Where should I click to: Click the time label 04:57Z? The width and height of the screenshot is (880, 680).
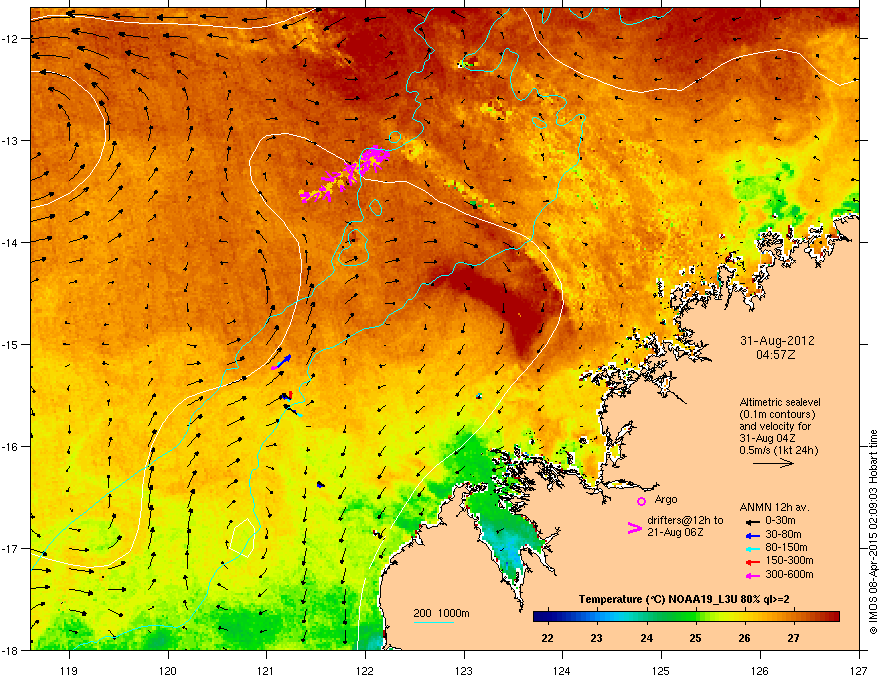click(x=776, y=355)
